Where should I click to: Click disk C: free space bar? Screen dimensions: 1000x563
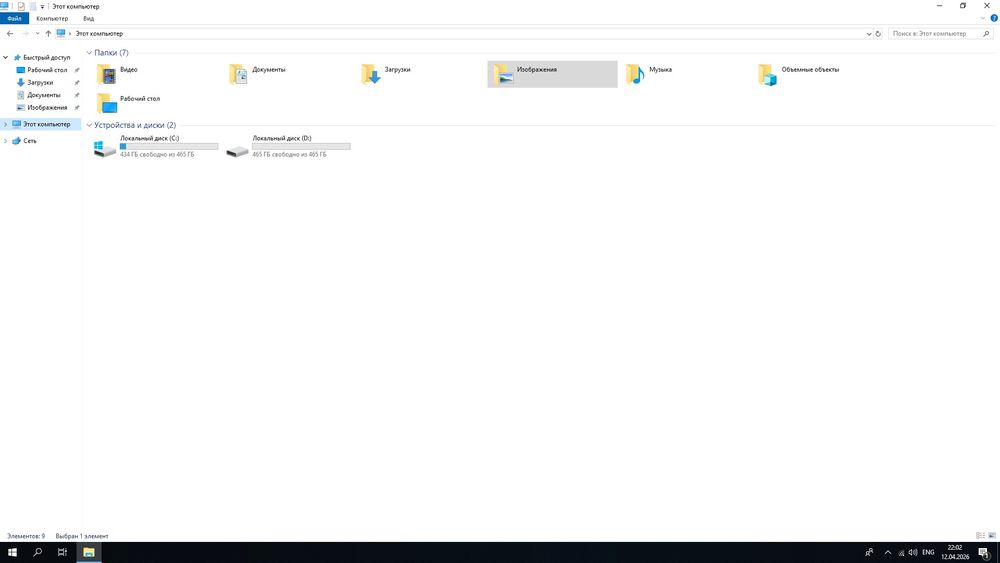[169, 146]
